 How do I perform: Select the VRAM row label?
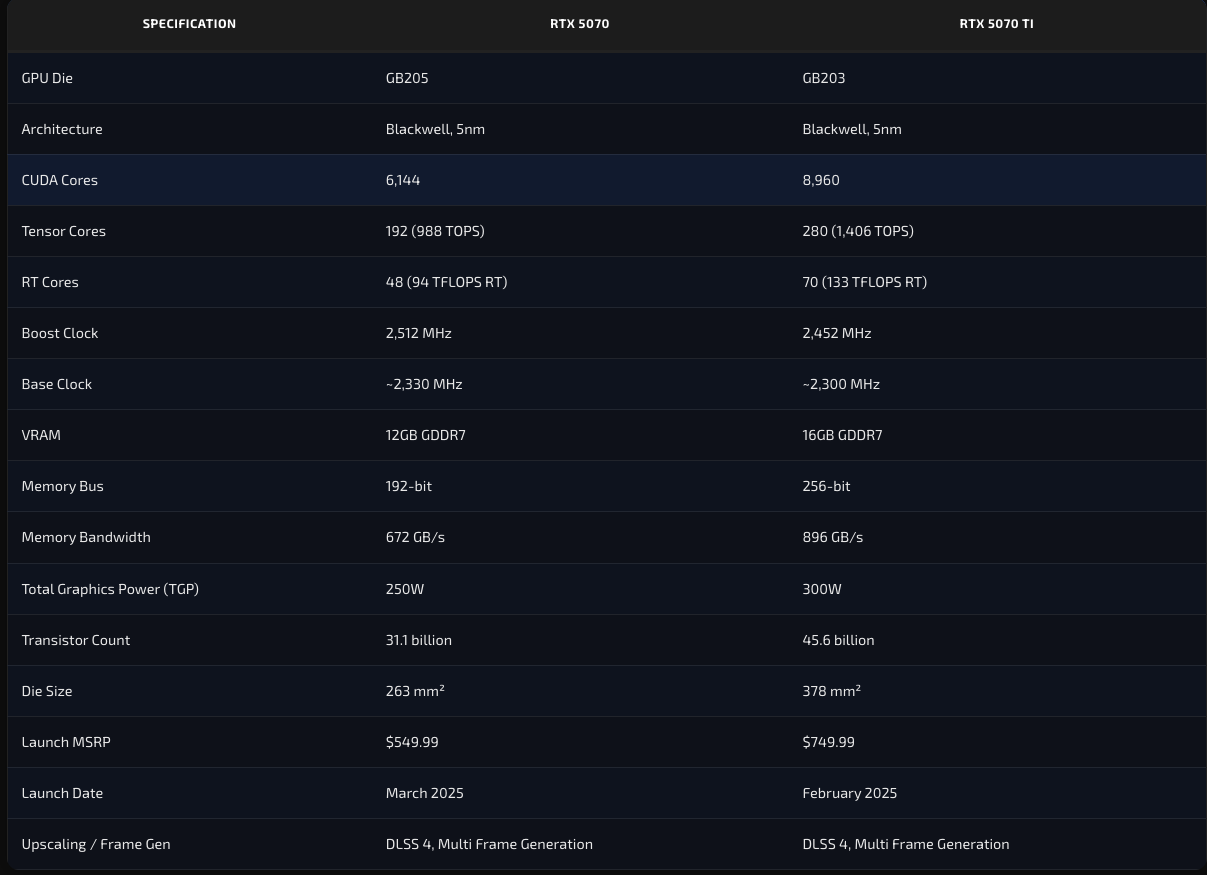coord(41,435)
